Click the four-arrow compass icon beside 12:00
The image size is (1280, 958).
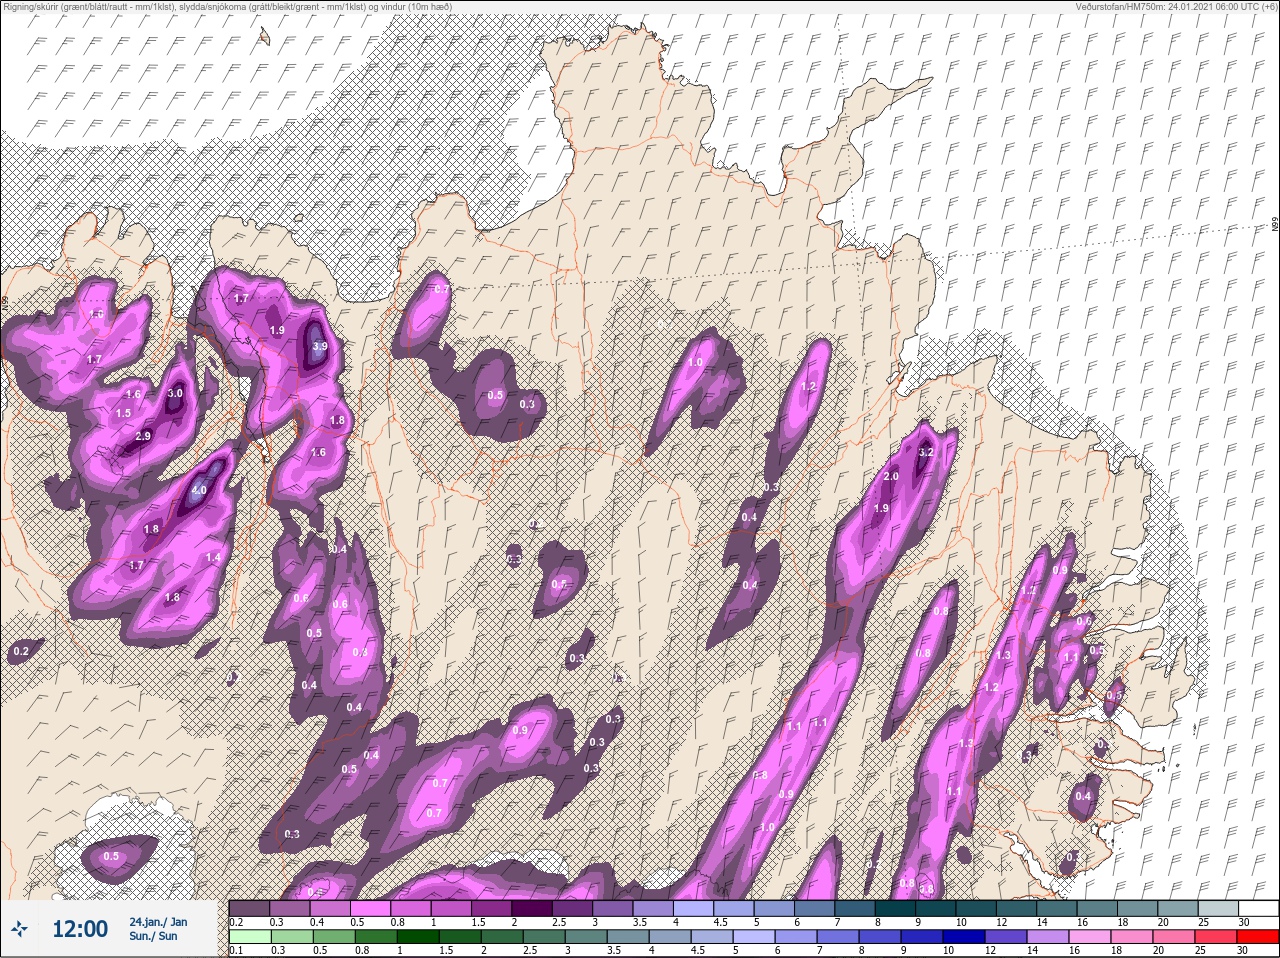[18, 929]
